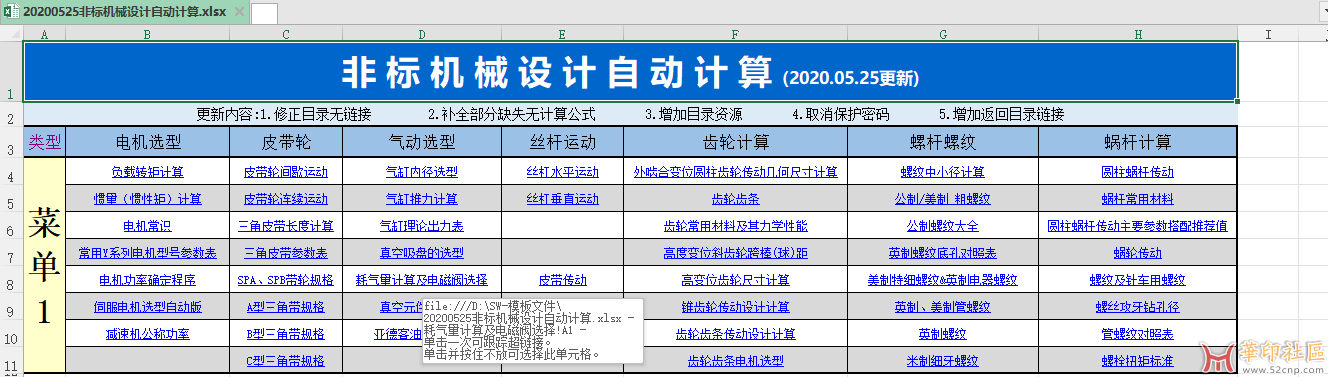The image size is (1328, 377).
Task: Click the 电机选型 category header cell
Action: [147, 141]
